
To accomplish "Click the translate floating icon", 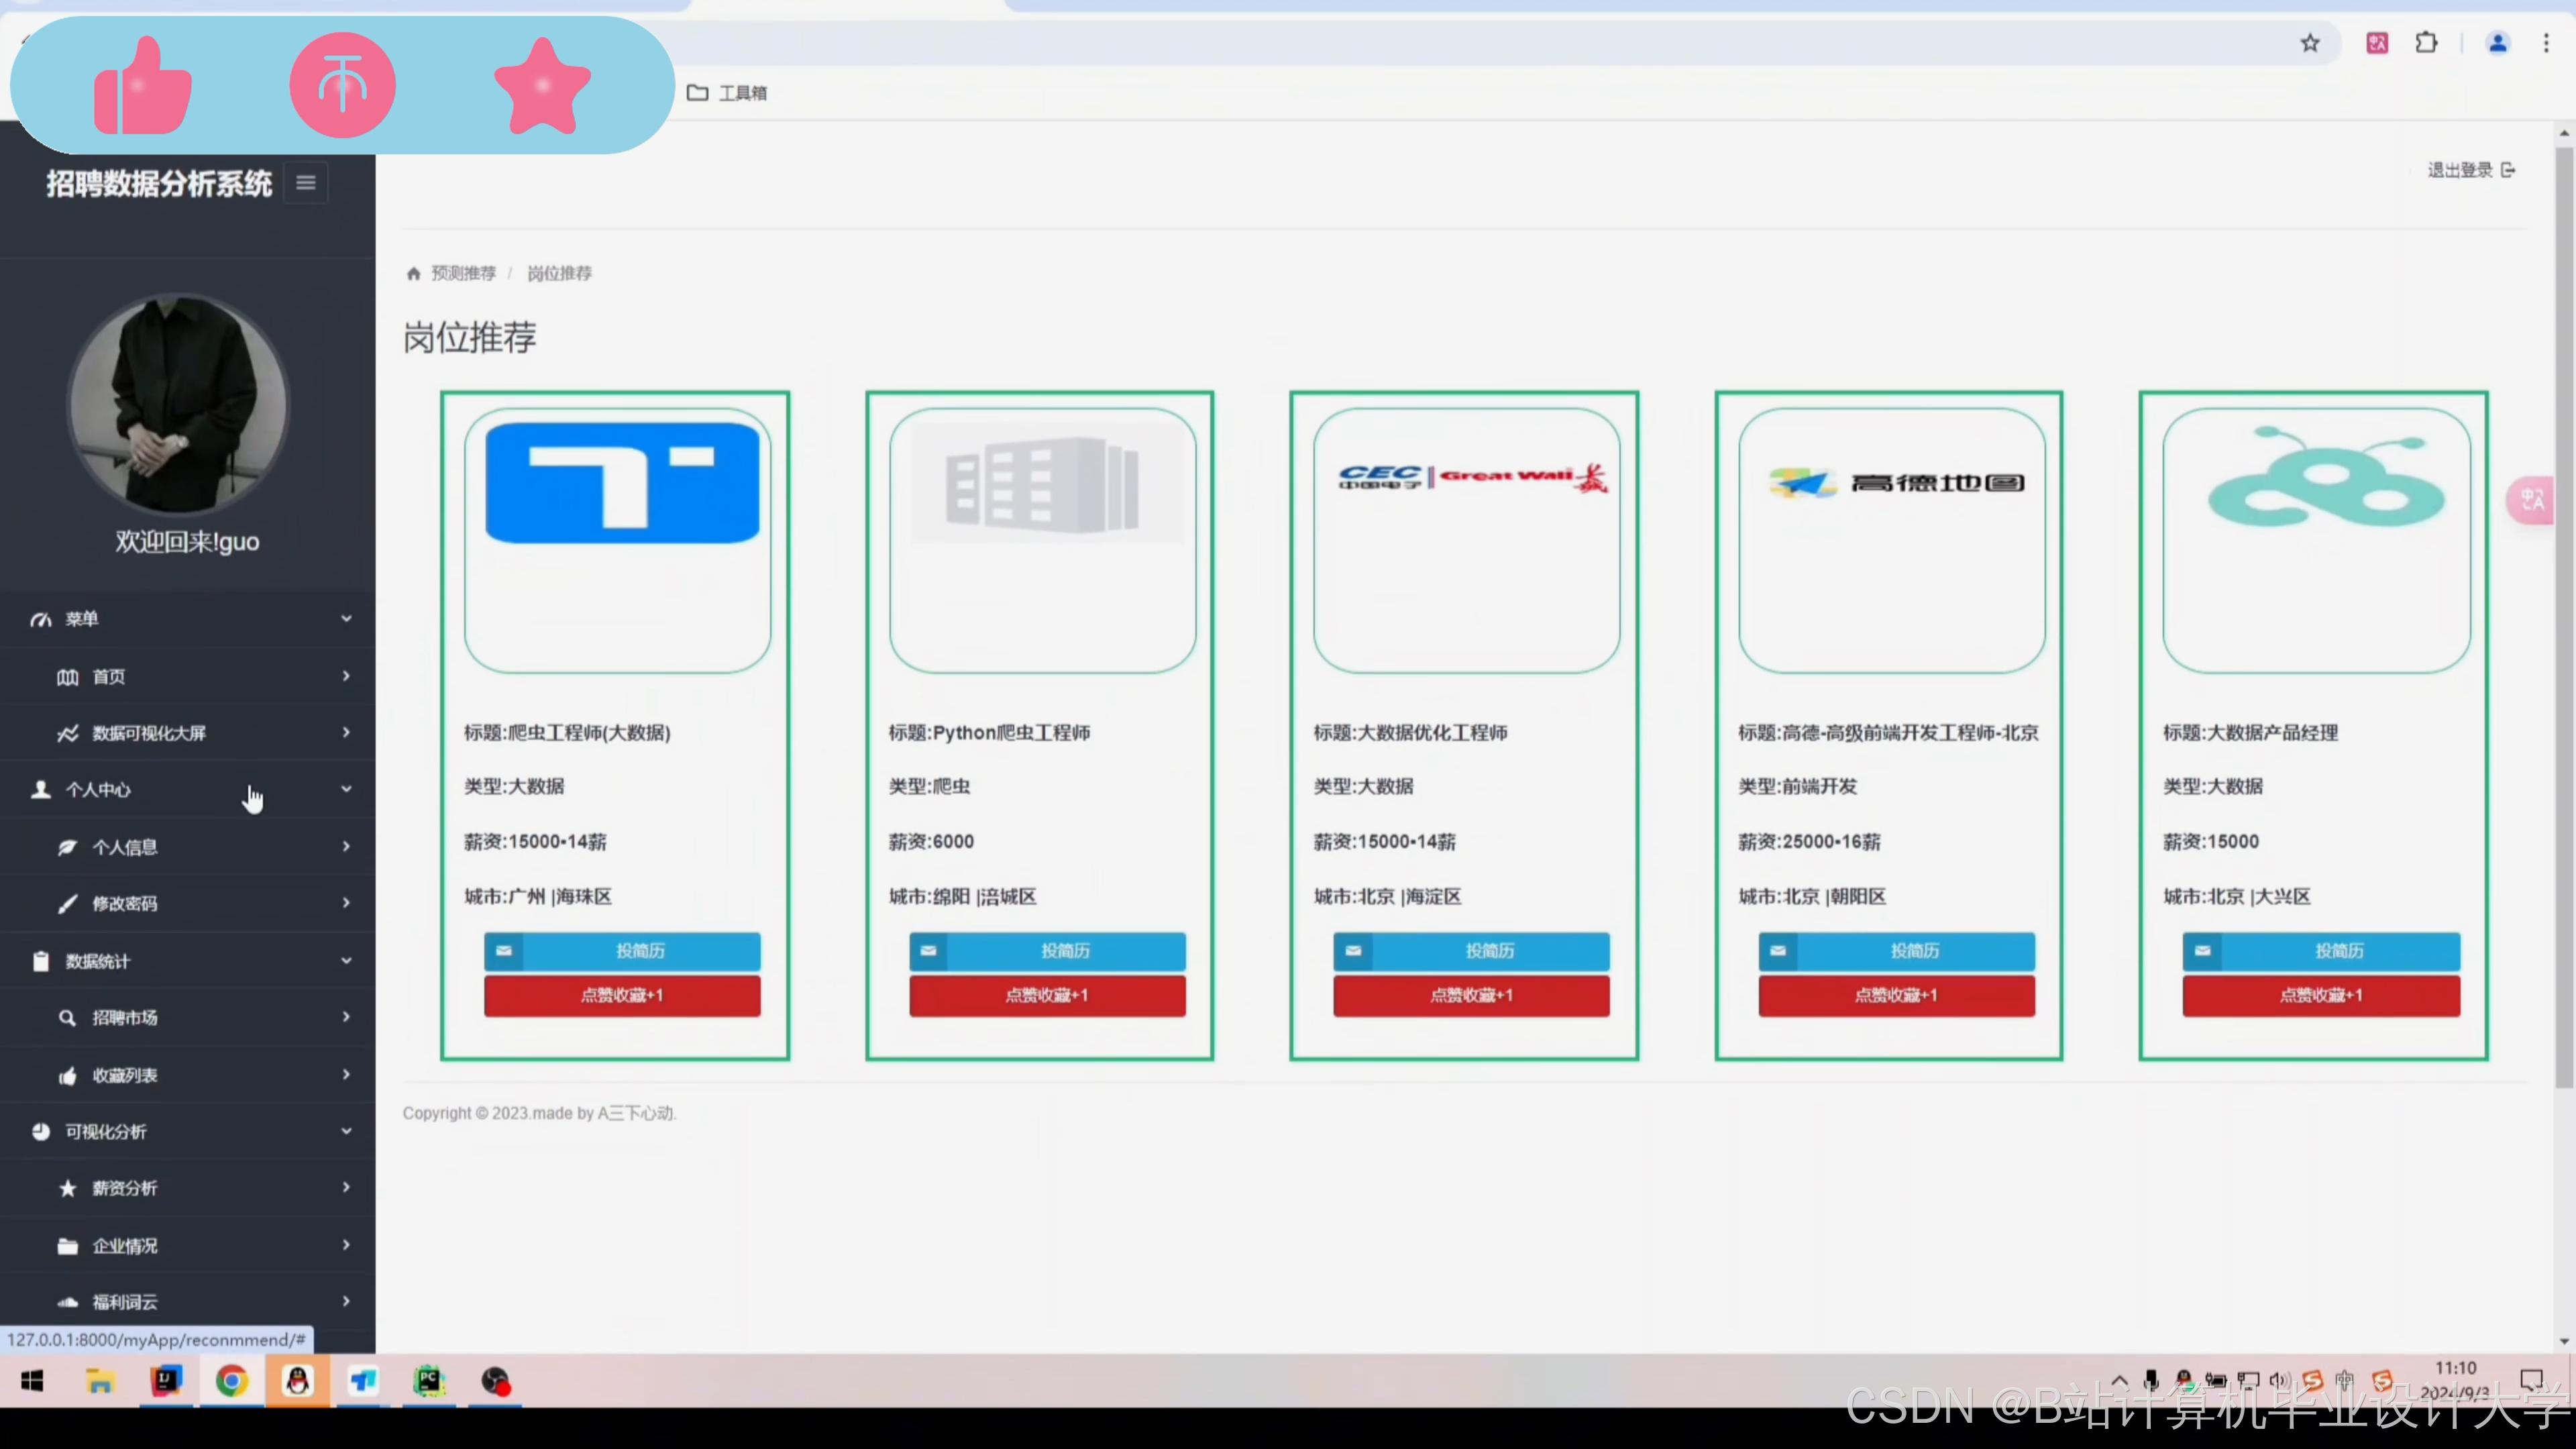I will coord(2532,499).
